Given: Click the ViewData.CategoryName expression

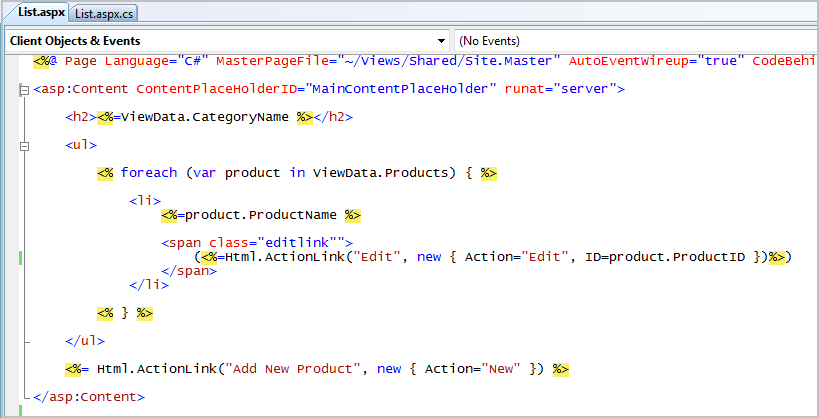Looking at the screenshot, I should click(x=205, y=117).
